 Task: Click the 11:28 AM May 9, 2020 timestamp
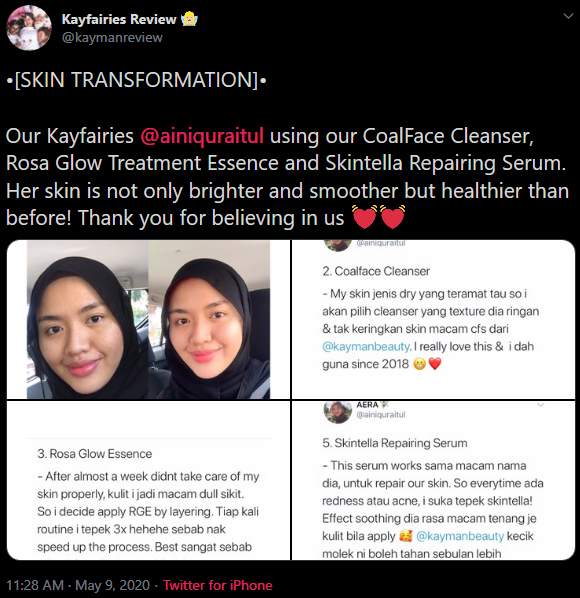78,585
